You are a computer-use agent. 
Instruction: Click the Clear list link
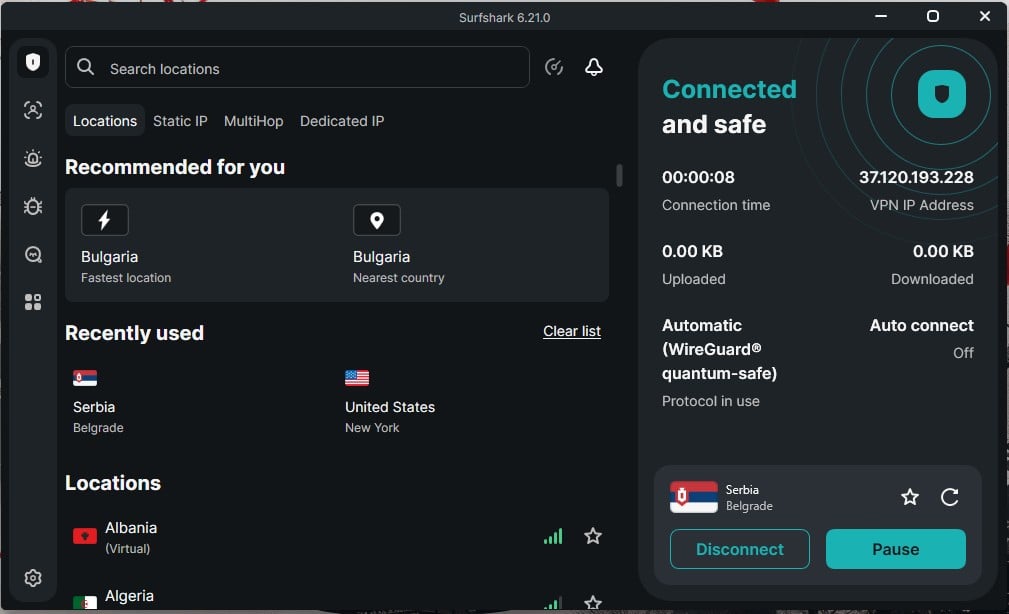click(571, 331)
